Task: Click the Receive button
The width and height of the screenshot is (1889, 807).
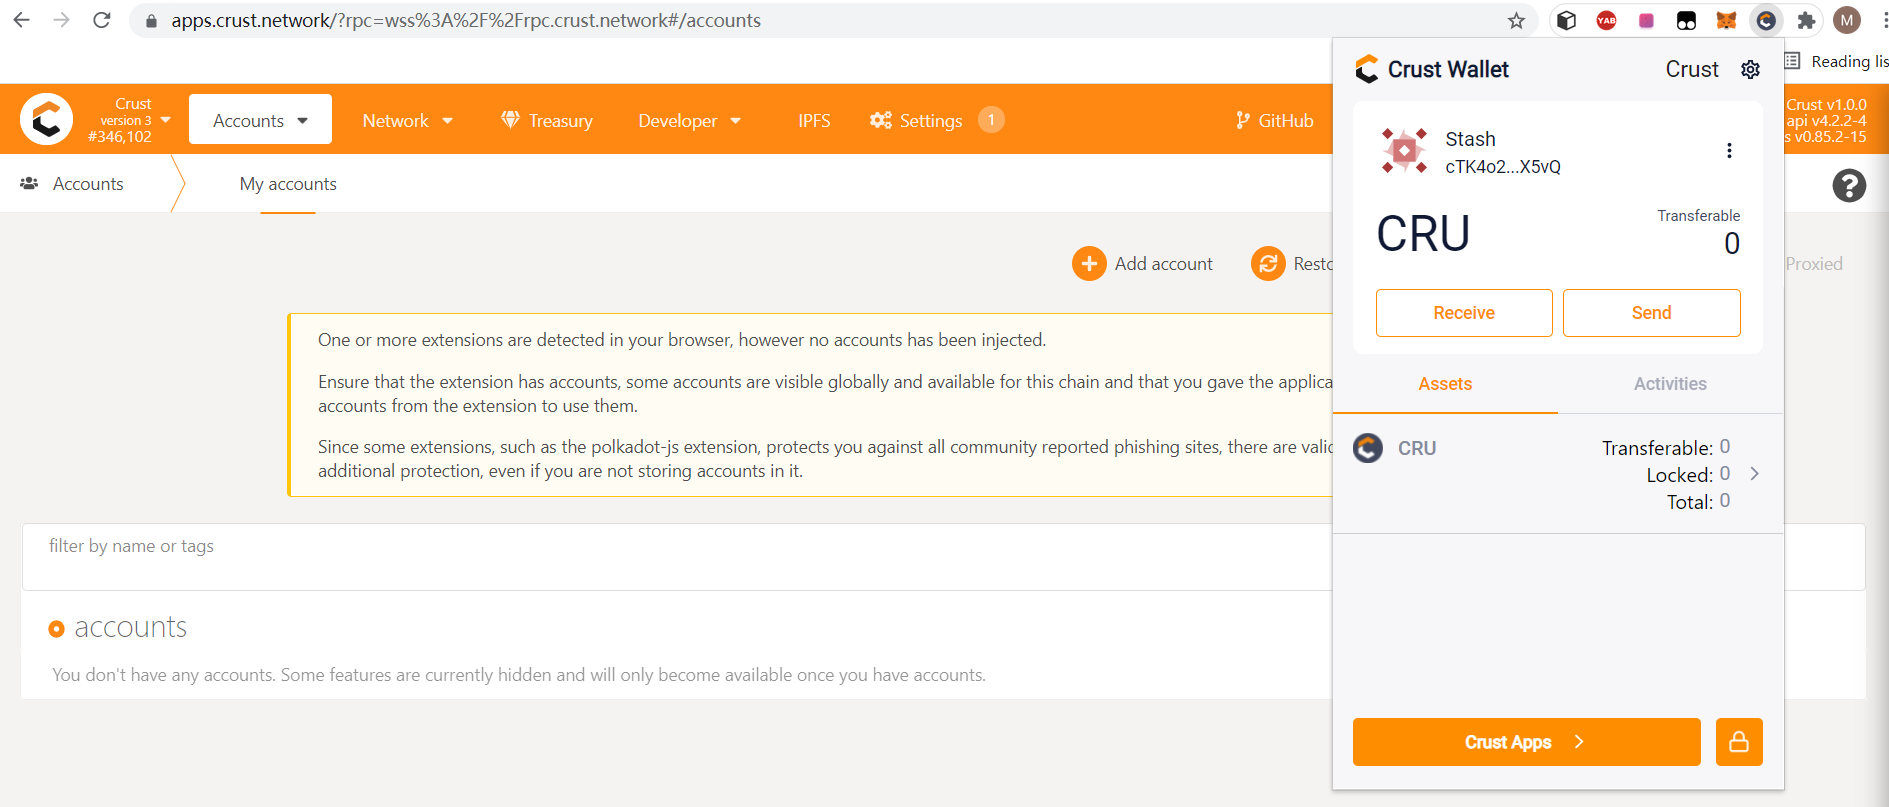Action: [1464, 313]
